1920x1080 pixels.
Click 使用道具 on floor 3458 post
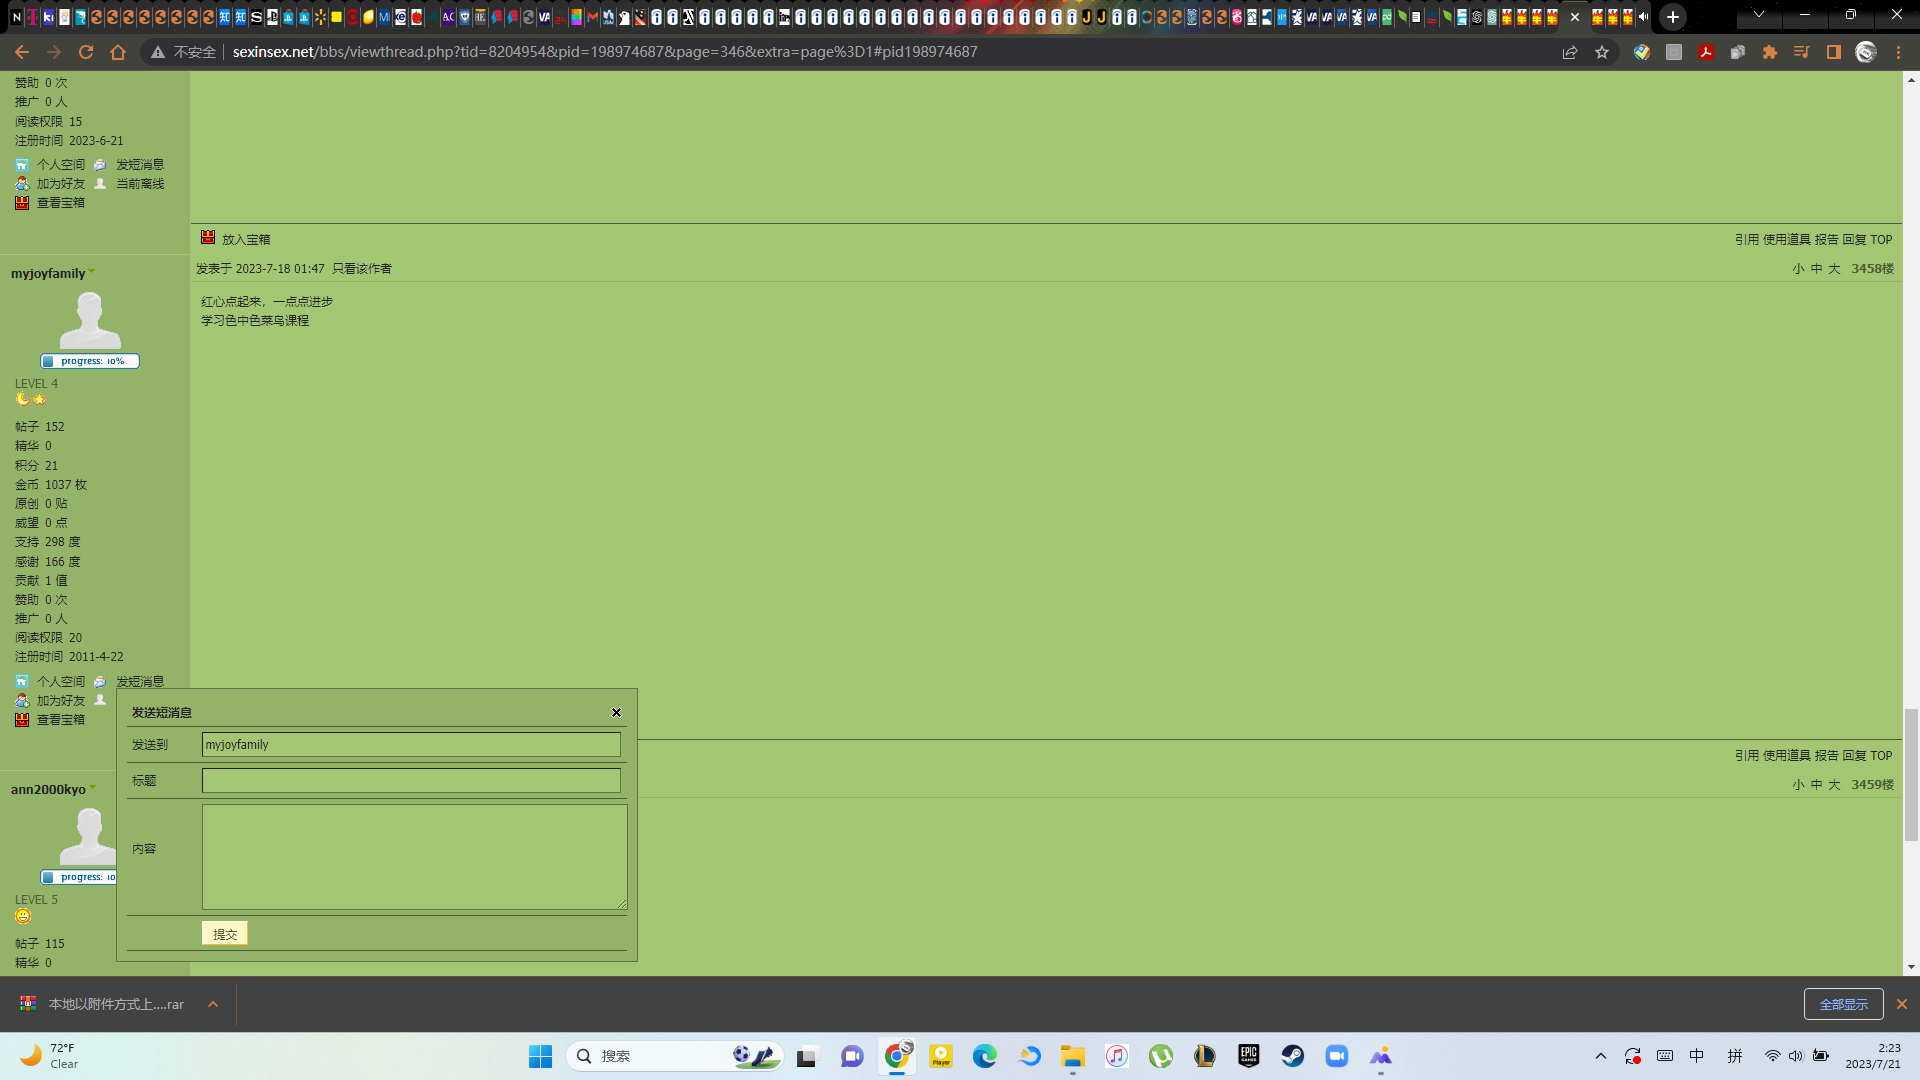(1786, 240)
